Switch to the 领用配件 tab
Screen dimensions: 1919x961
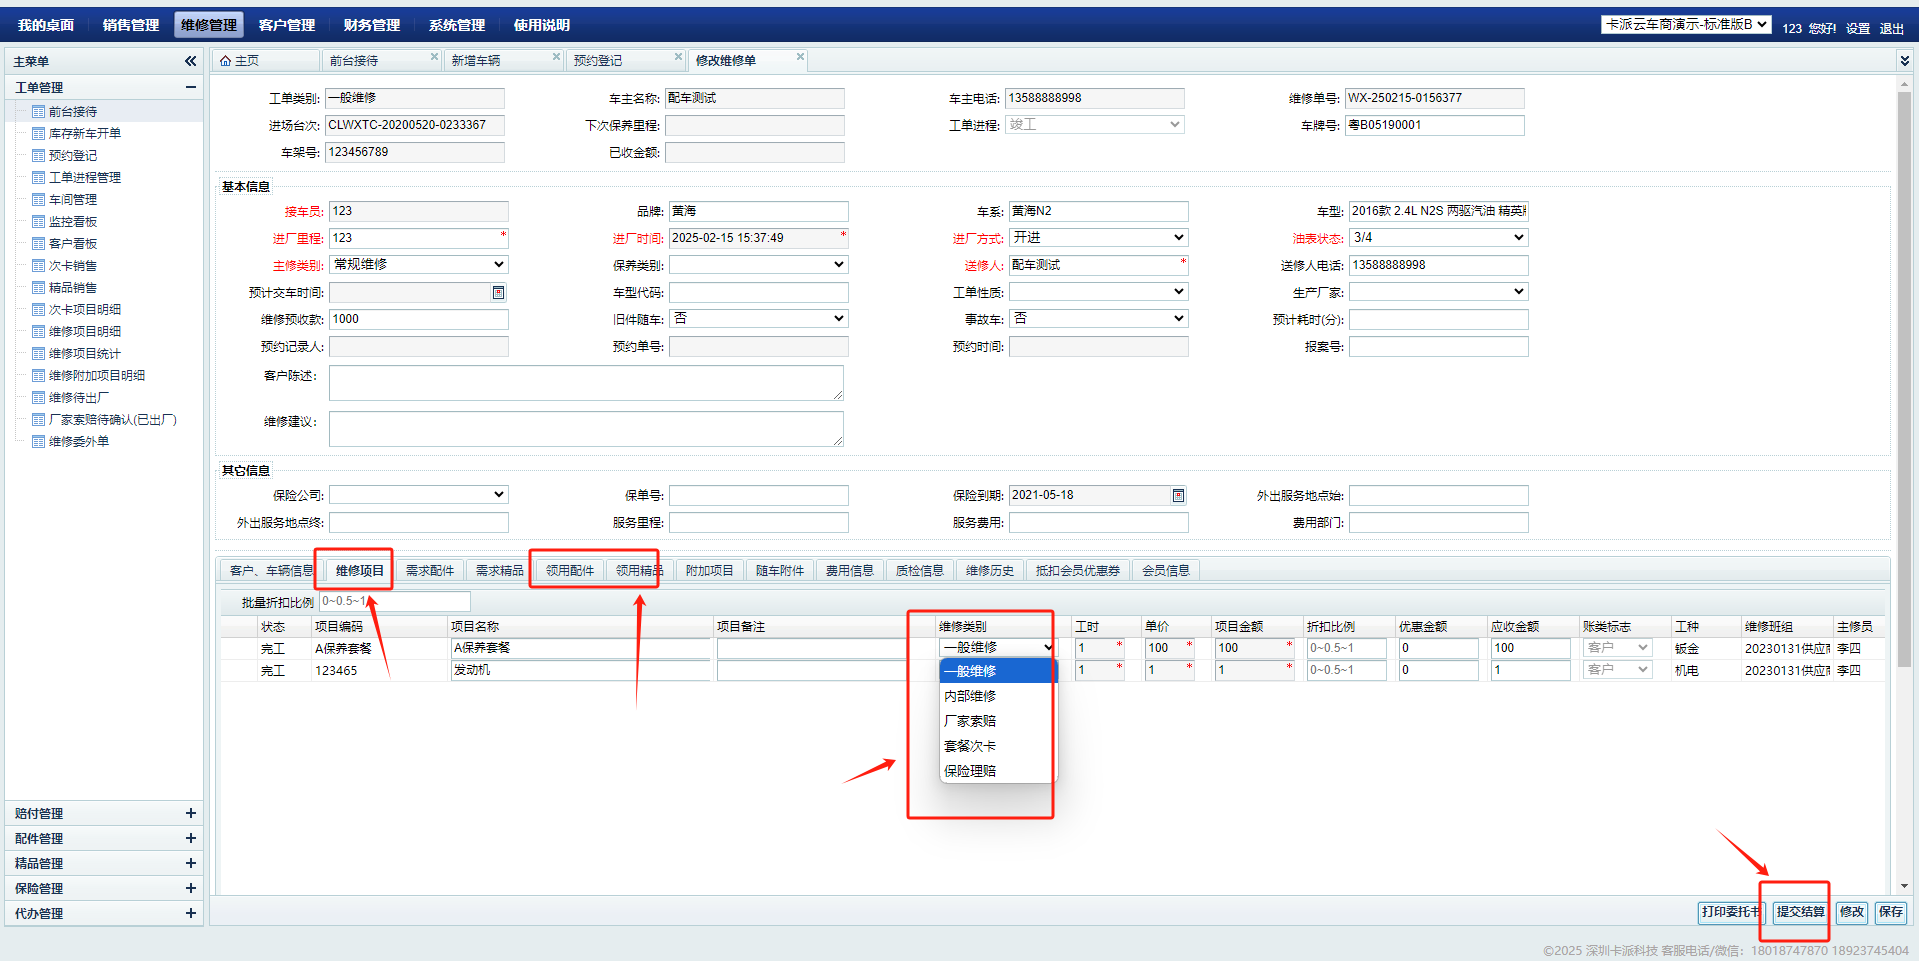pos(570,571)
